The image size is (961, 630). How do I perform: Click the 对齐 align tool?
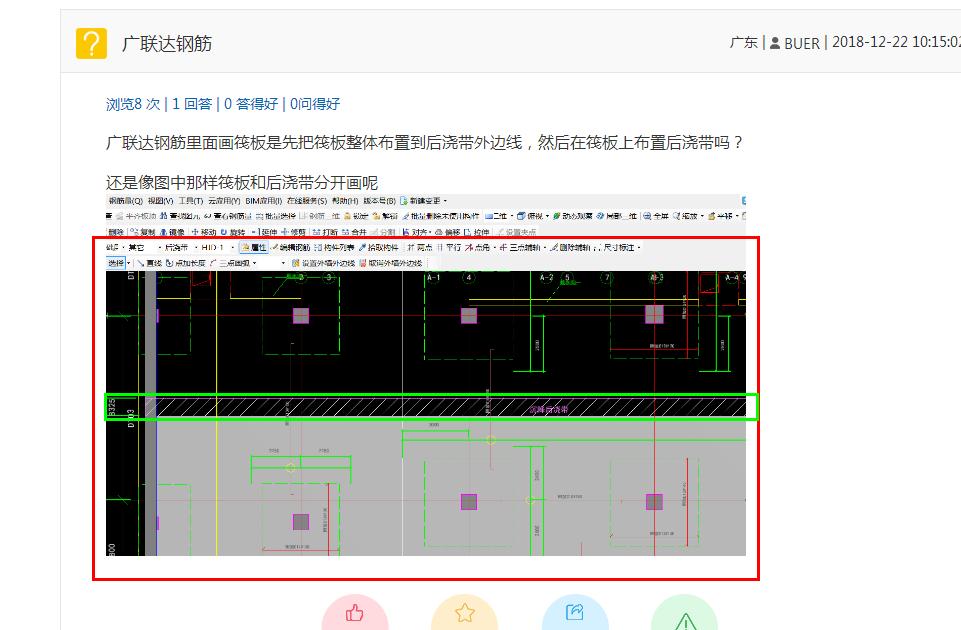[417, 232]
